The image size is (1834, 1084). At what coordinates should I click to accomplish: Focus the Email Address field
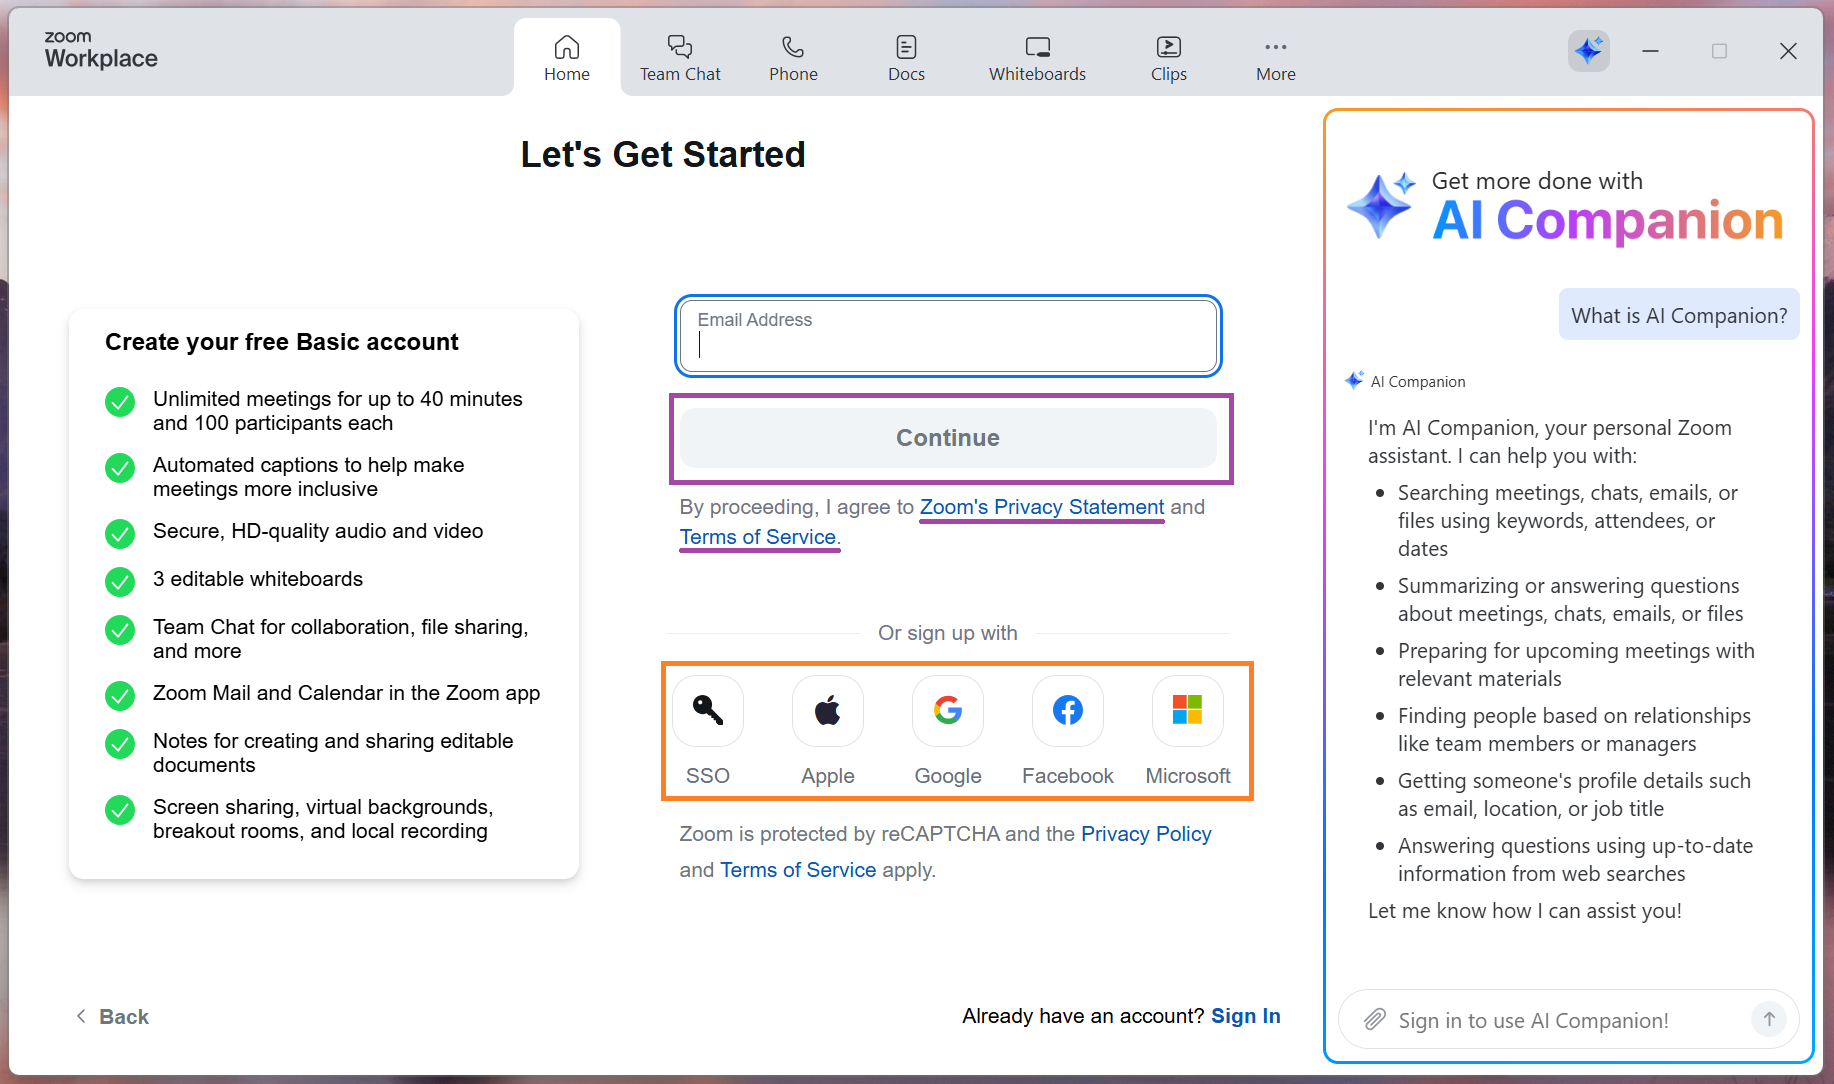tap(948, 336)
